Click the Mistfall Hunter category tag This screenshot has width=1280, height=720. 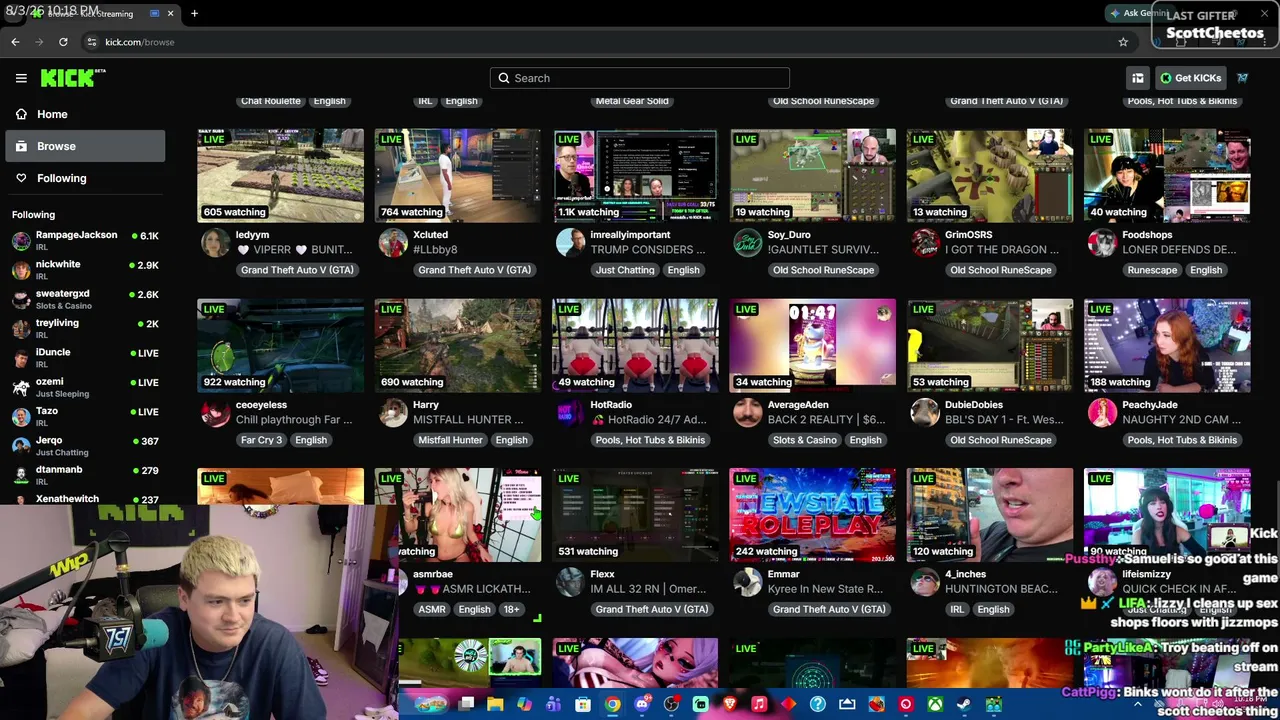[x=450, y=440]
